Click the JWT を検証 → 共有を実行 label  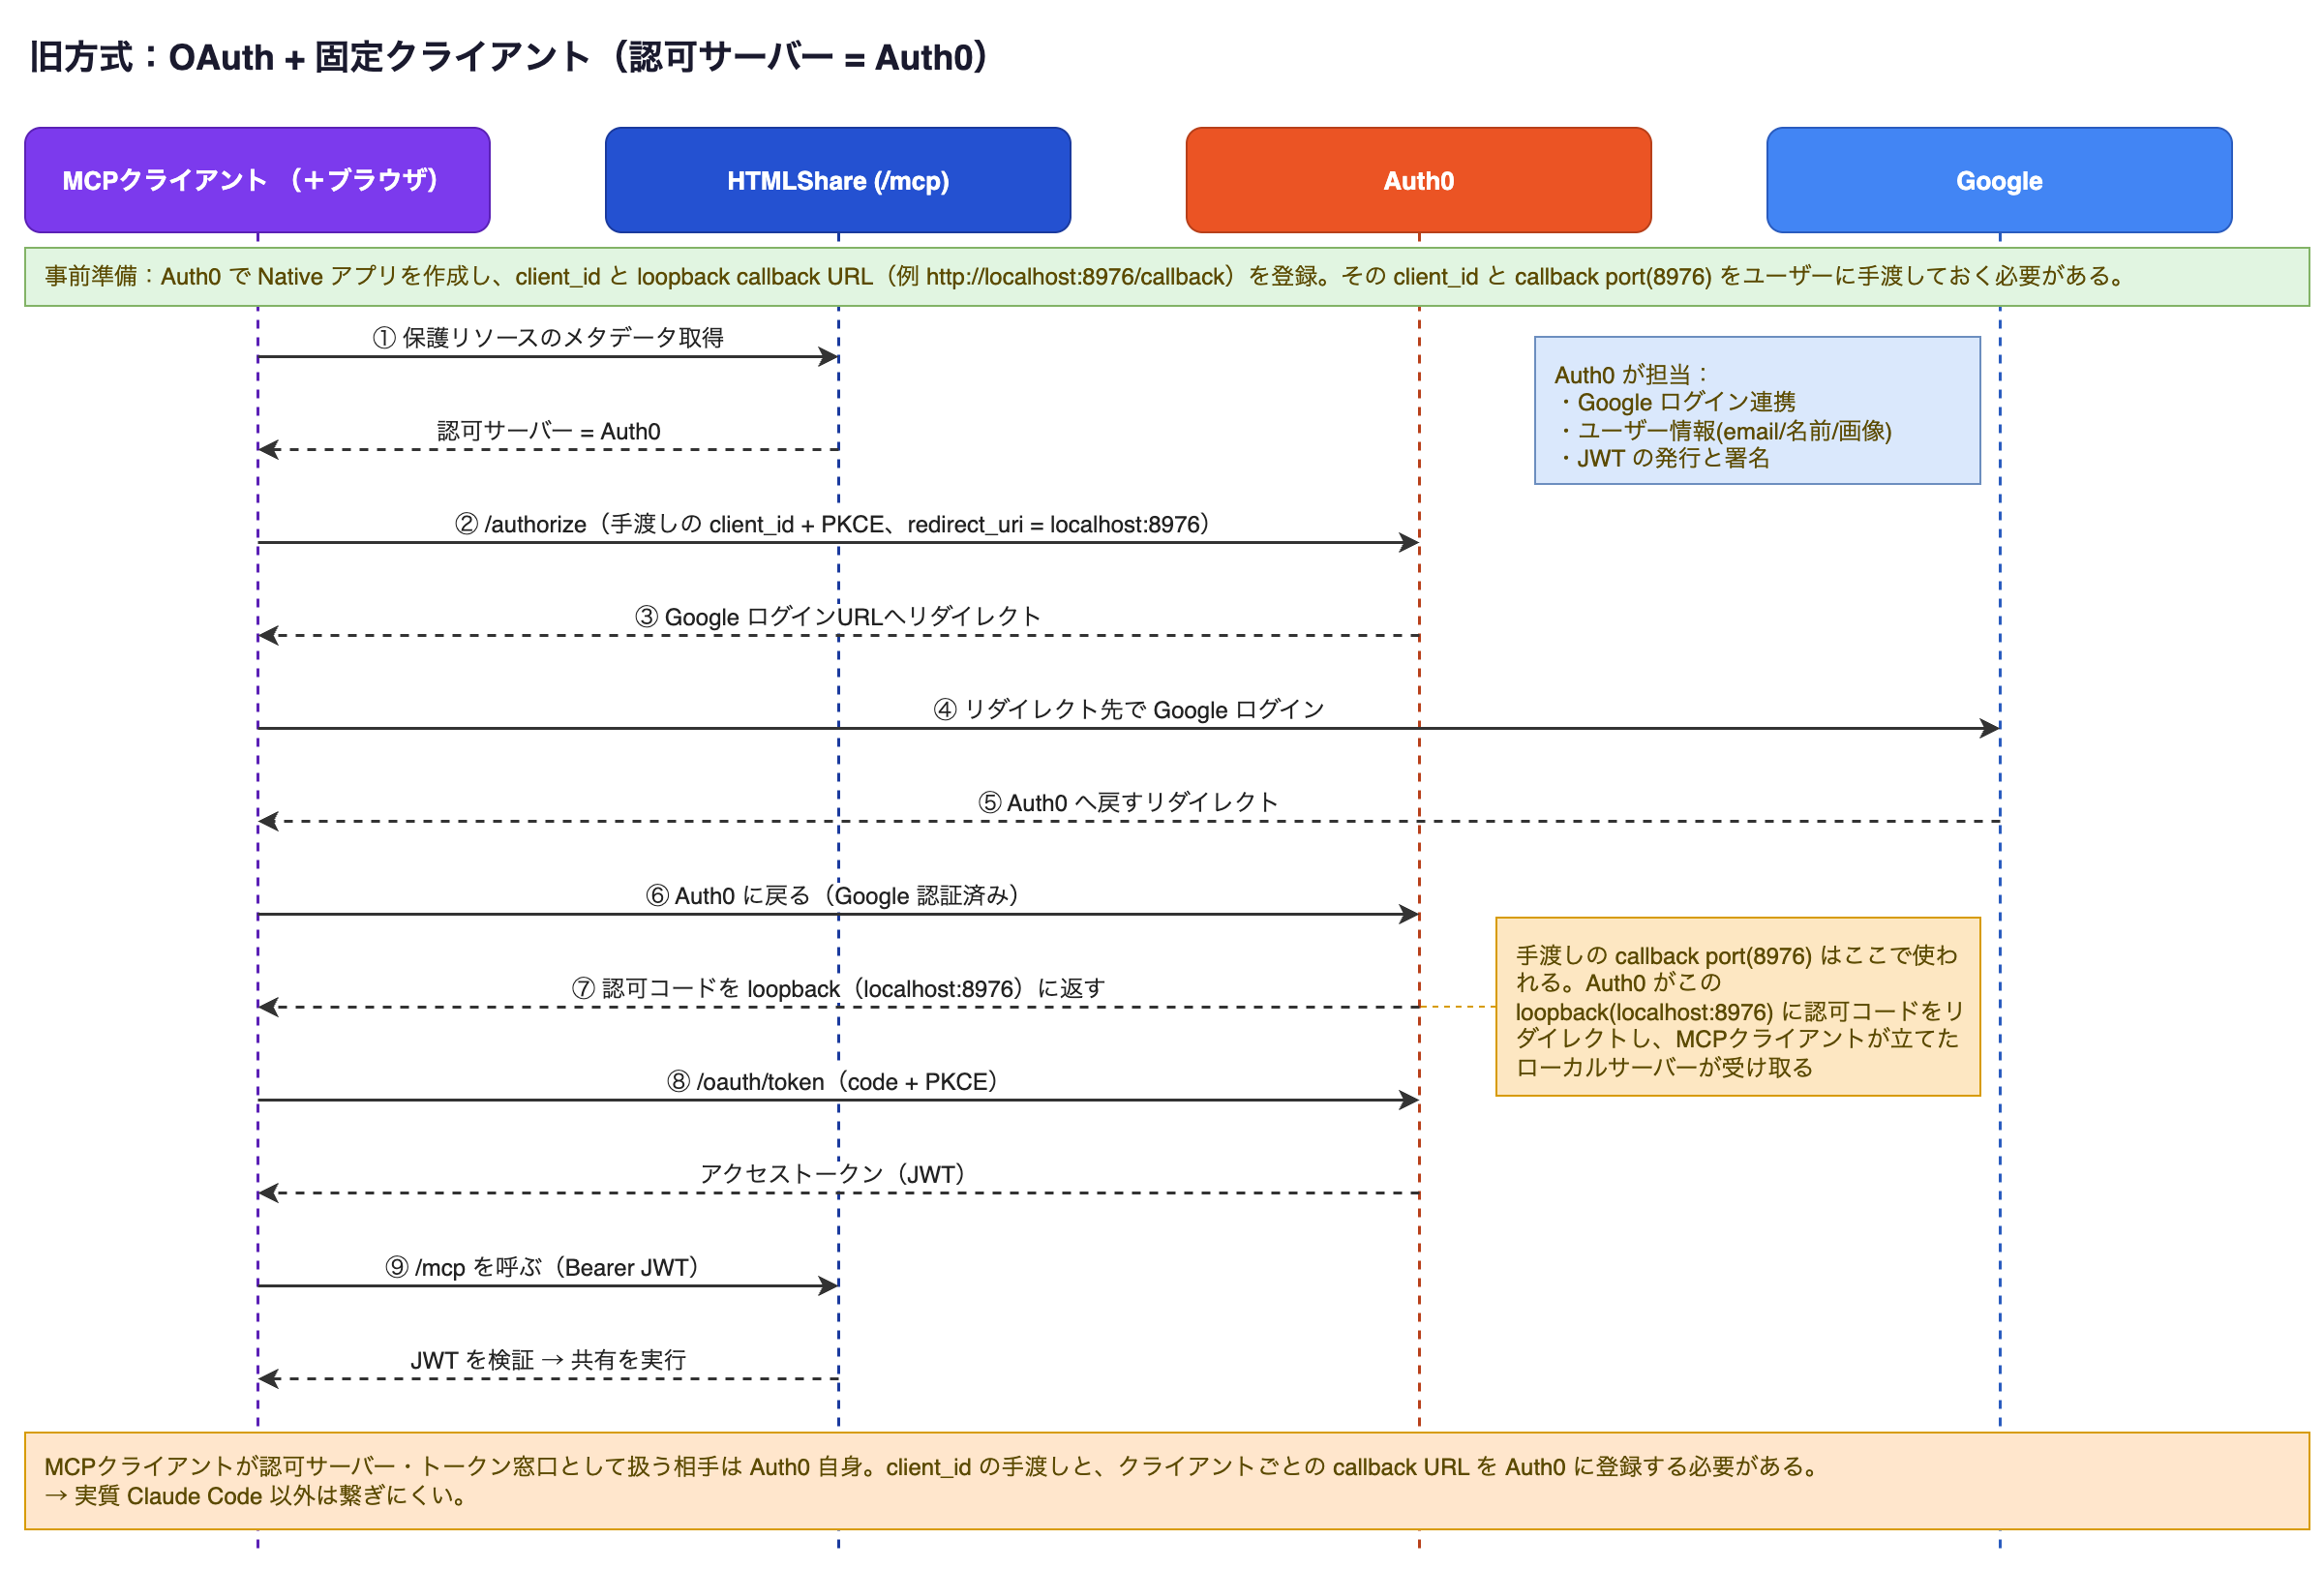(548, 1360)
